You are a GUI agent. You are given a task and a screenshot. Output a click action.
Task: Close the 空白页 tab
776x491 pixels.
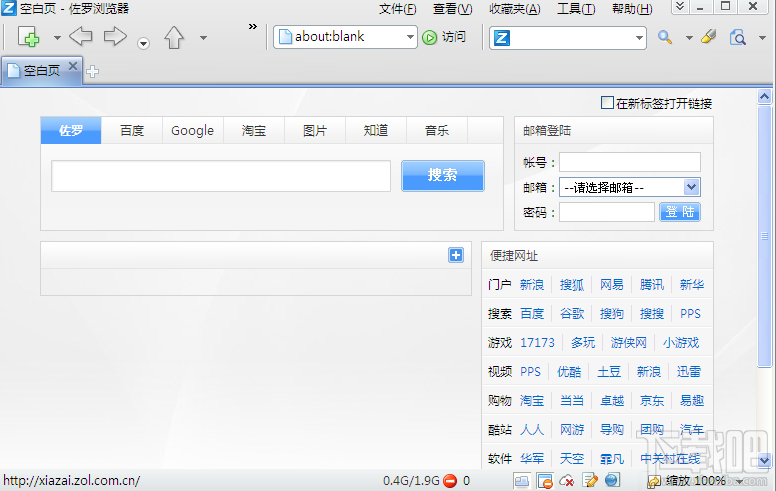(x=73, y=66)
